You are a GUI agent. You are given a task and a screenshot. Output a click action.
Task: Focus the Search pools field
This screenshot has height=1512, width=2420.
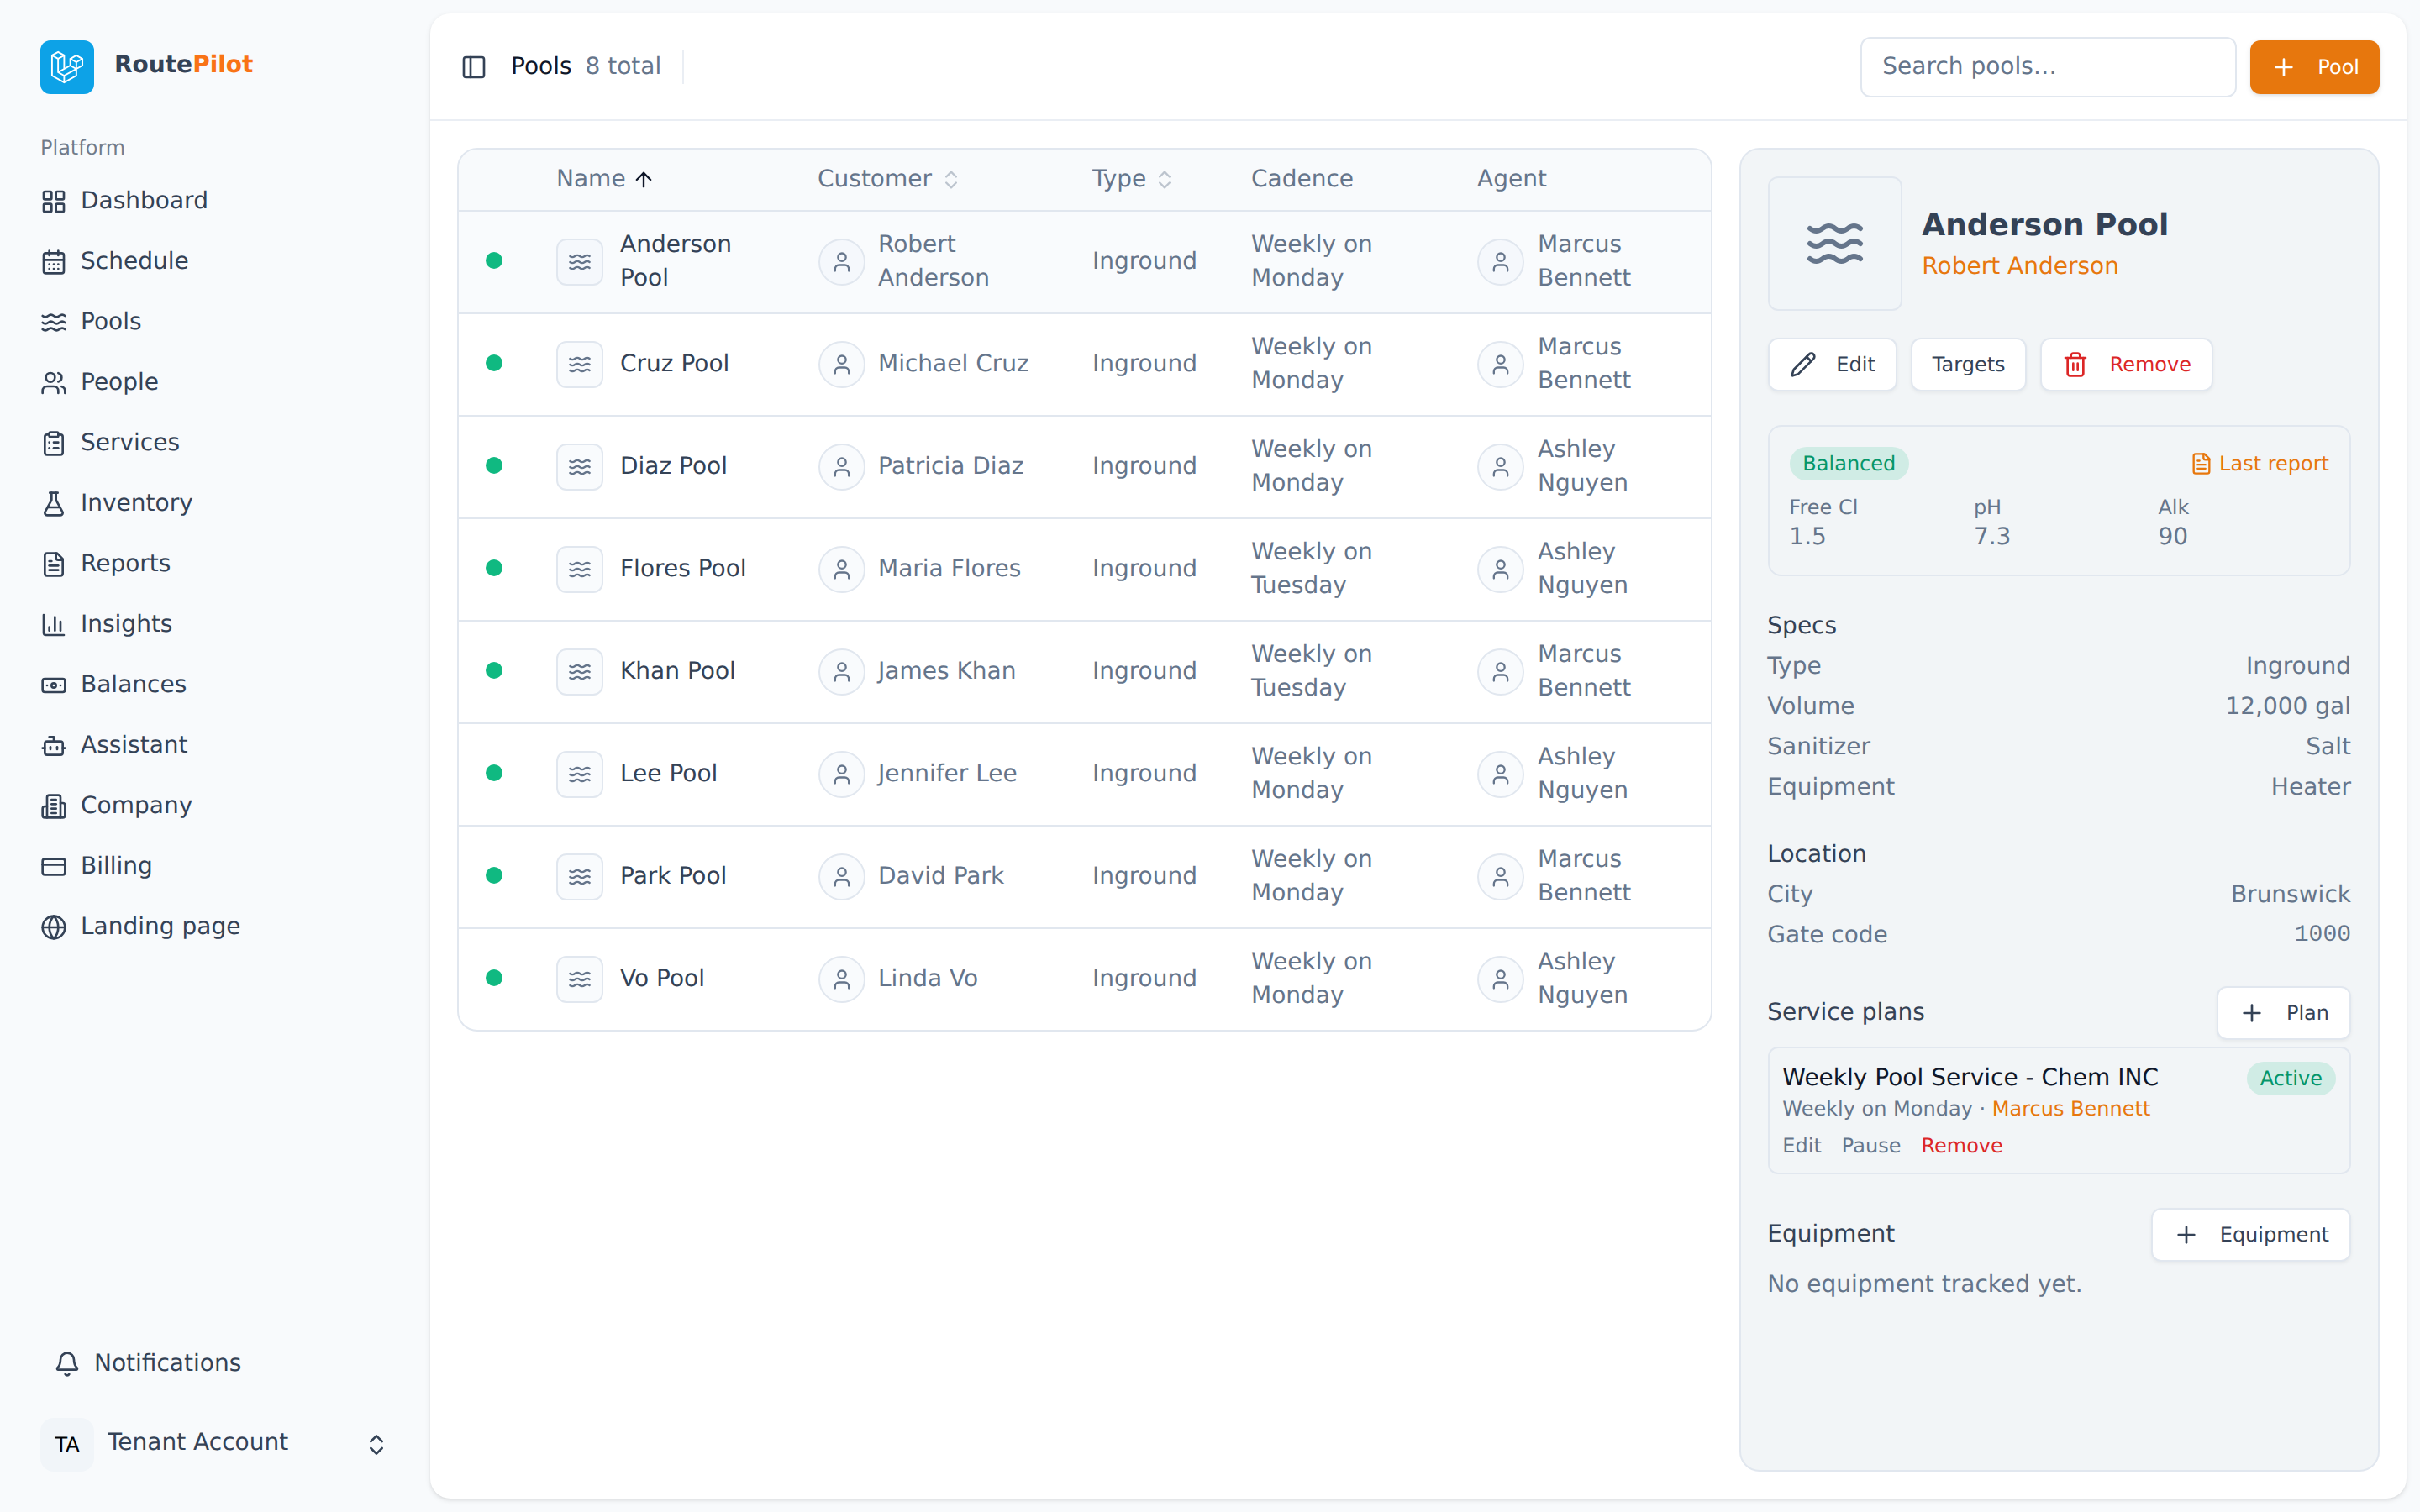pos(2047,67)
